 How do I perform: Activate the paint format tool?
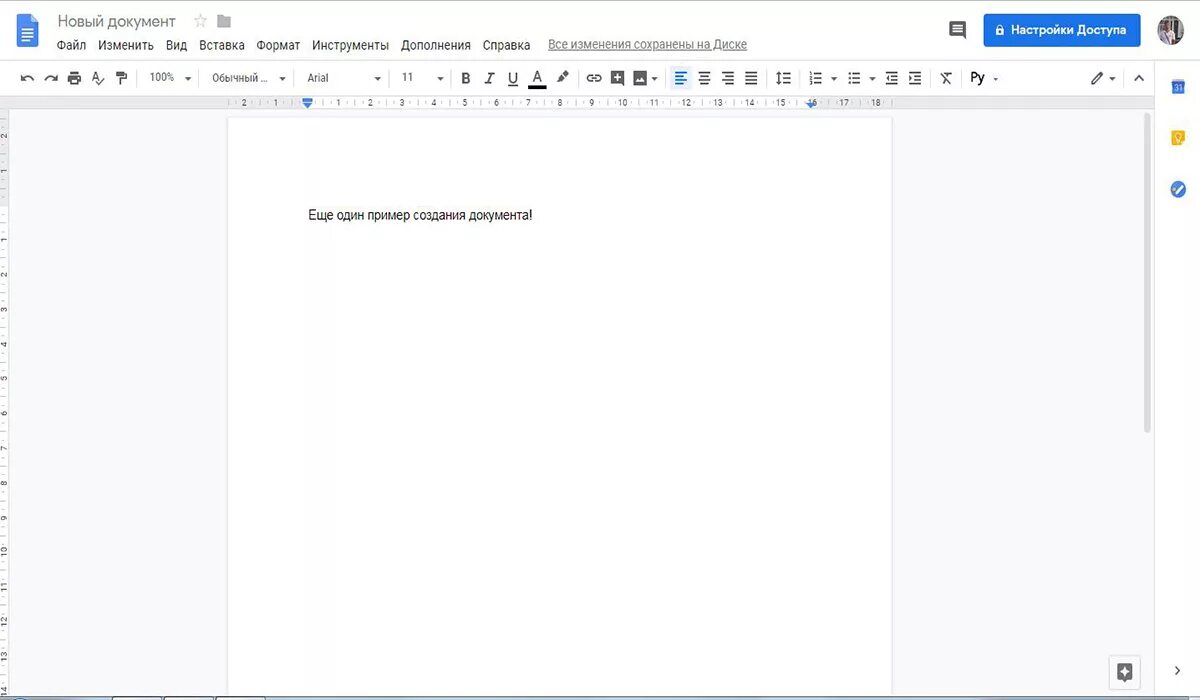[x=122, y=78]
